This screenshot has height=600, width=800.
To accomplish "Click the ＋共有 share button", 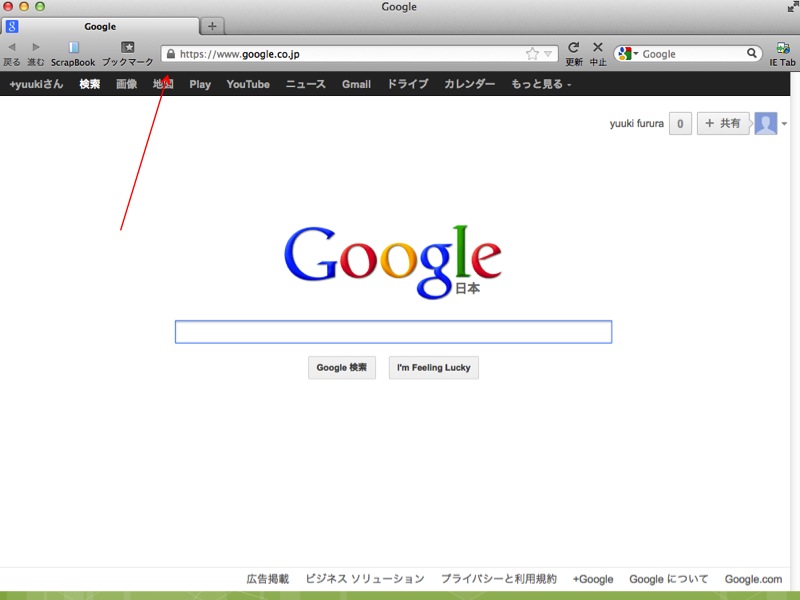I will [x=723, y=123].
